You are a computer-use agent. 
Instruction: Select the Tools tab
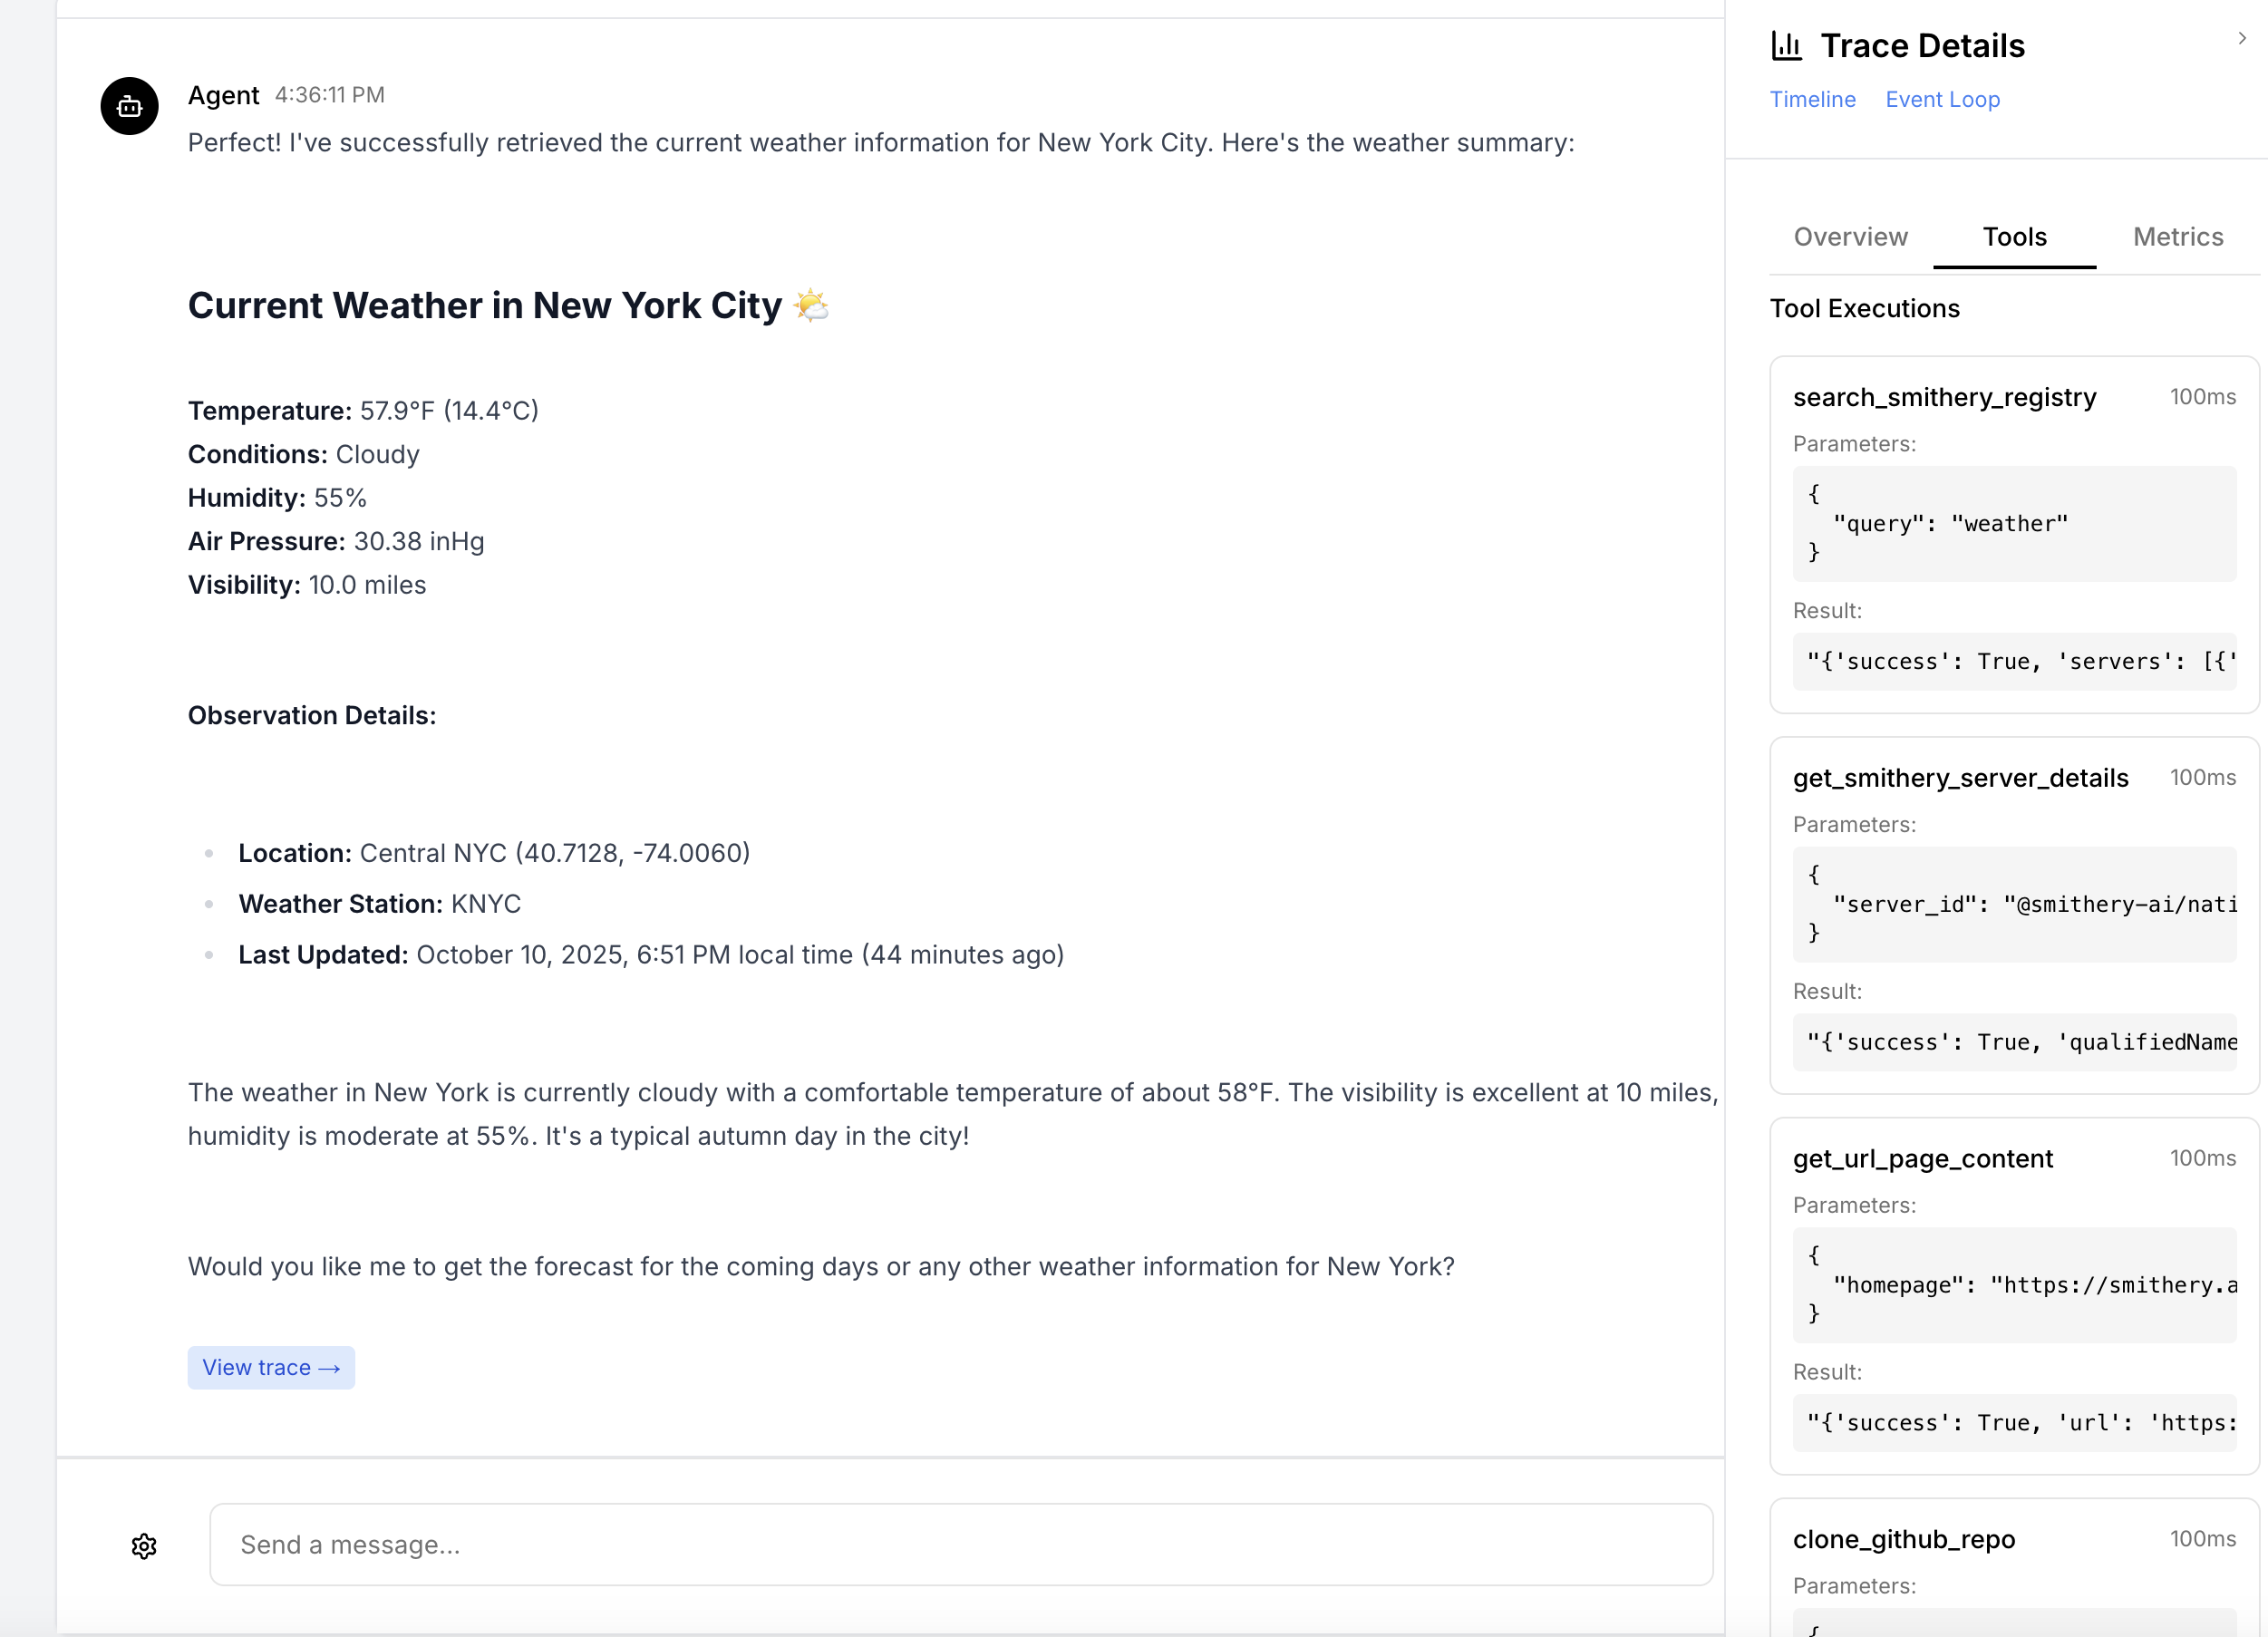(2014, 237)
